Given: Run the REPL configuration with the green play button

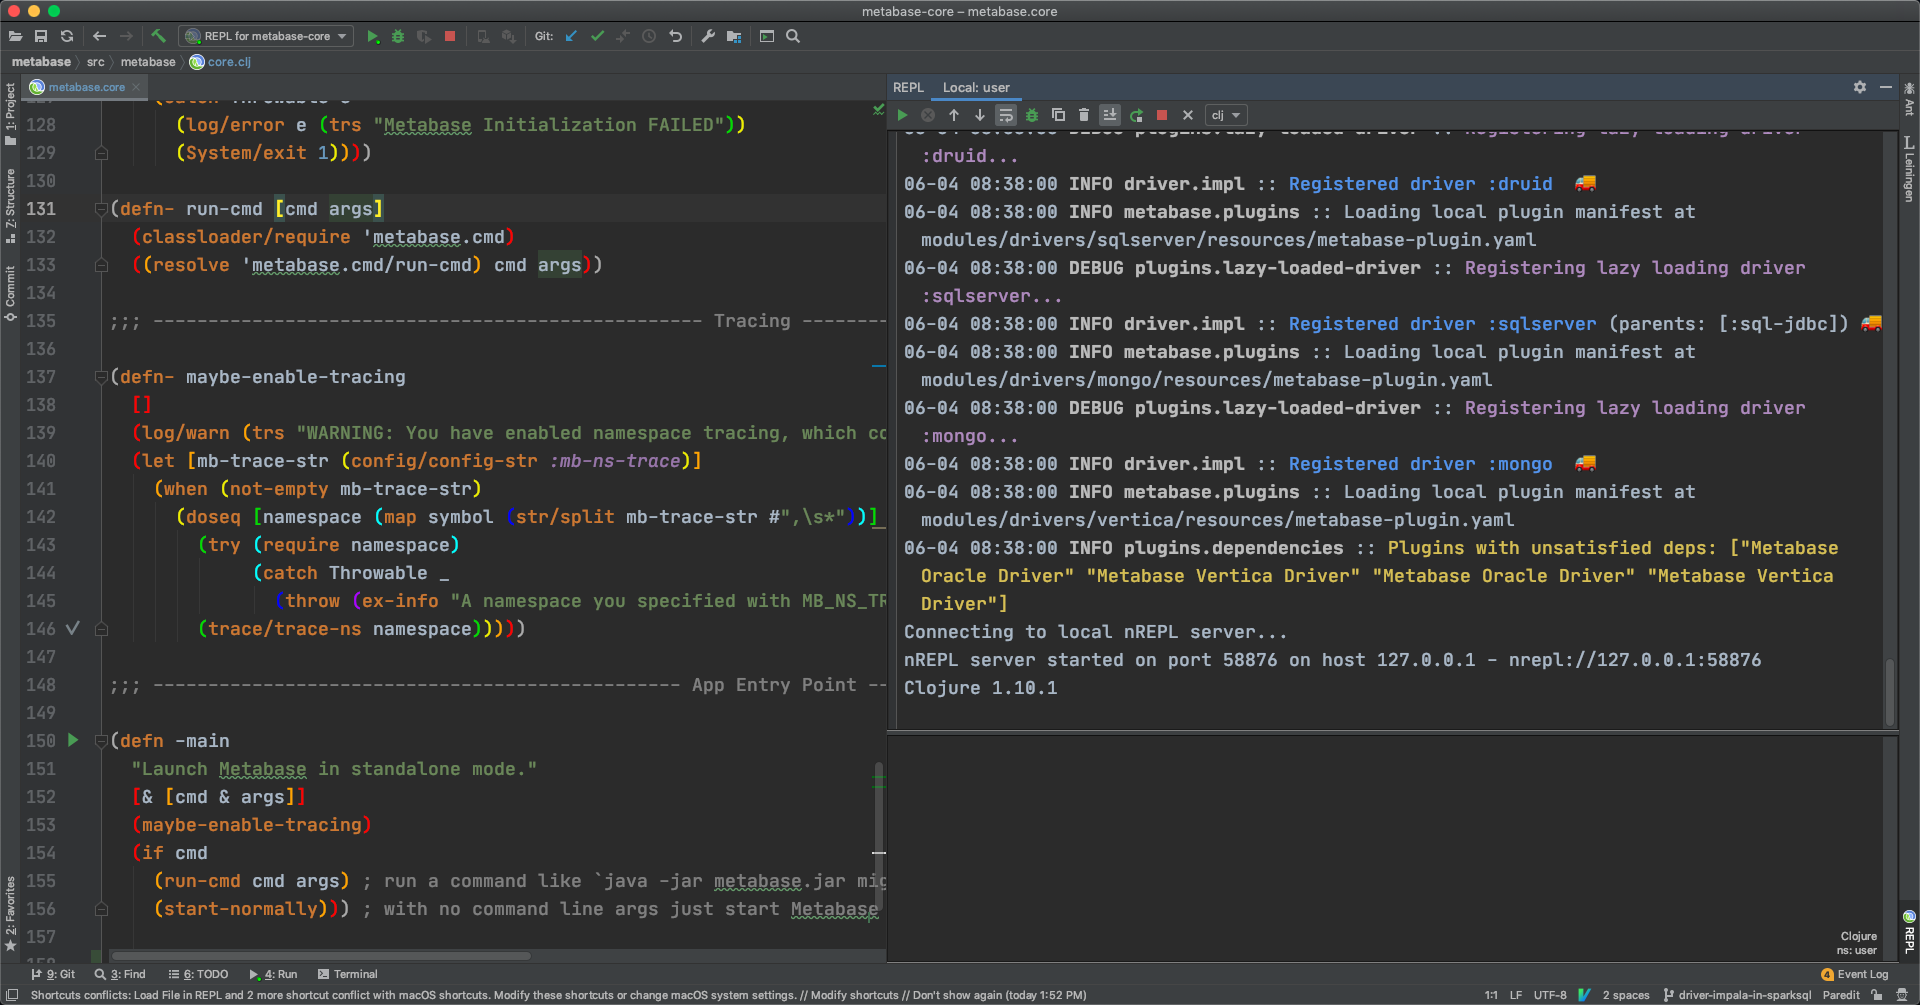Looking at the screenshot, I should [373, 36].
